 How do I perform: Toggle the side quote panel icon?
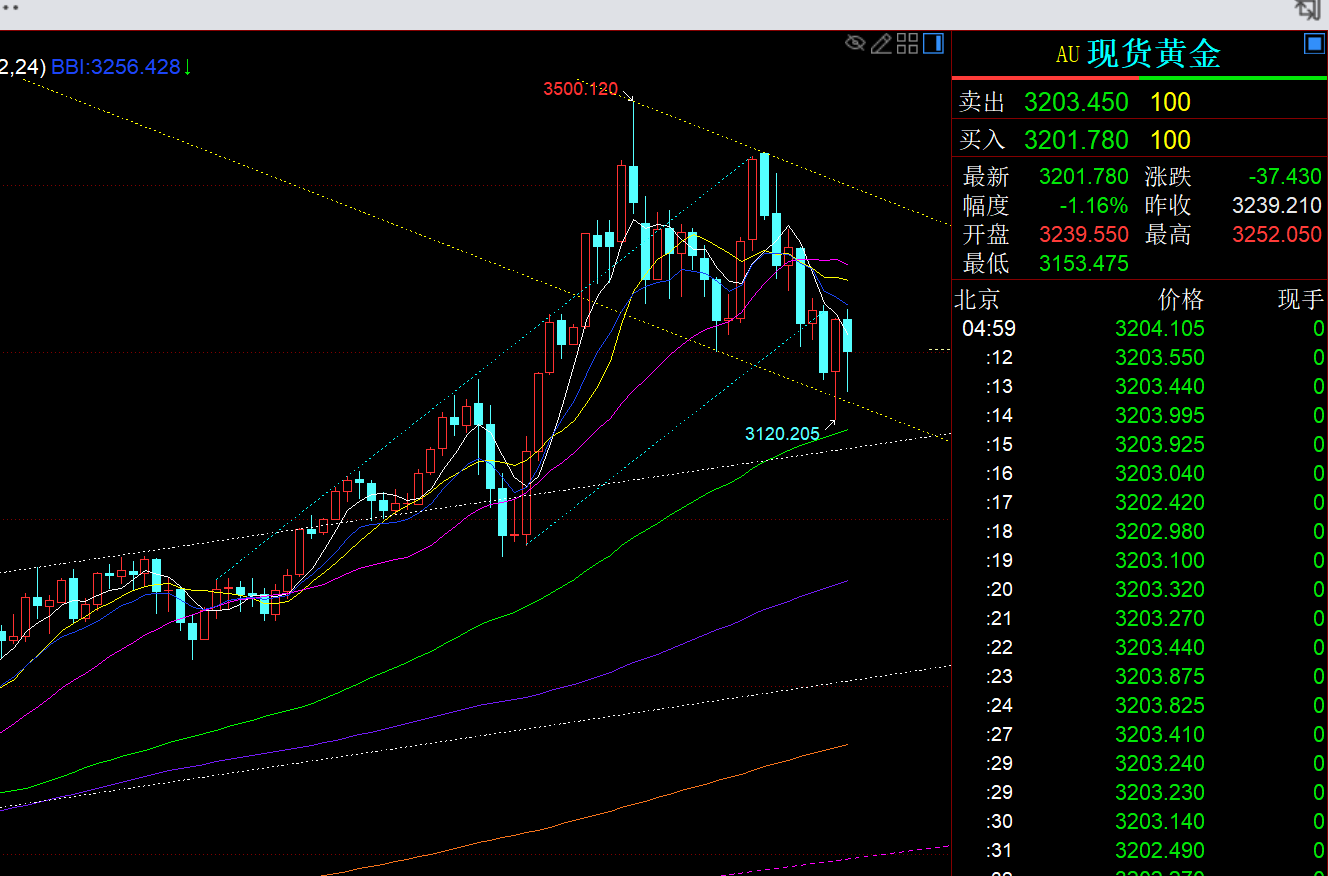[x=933, y=43]
